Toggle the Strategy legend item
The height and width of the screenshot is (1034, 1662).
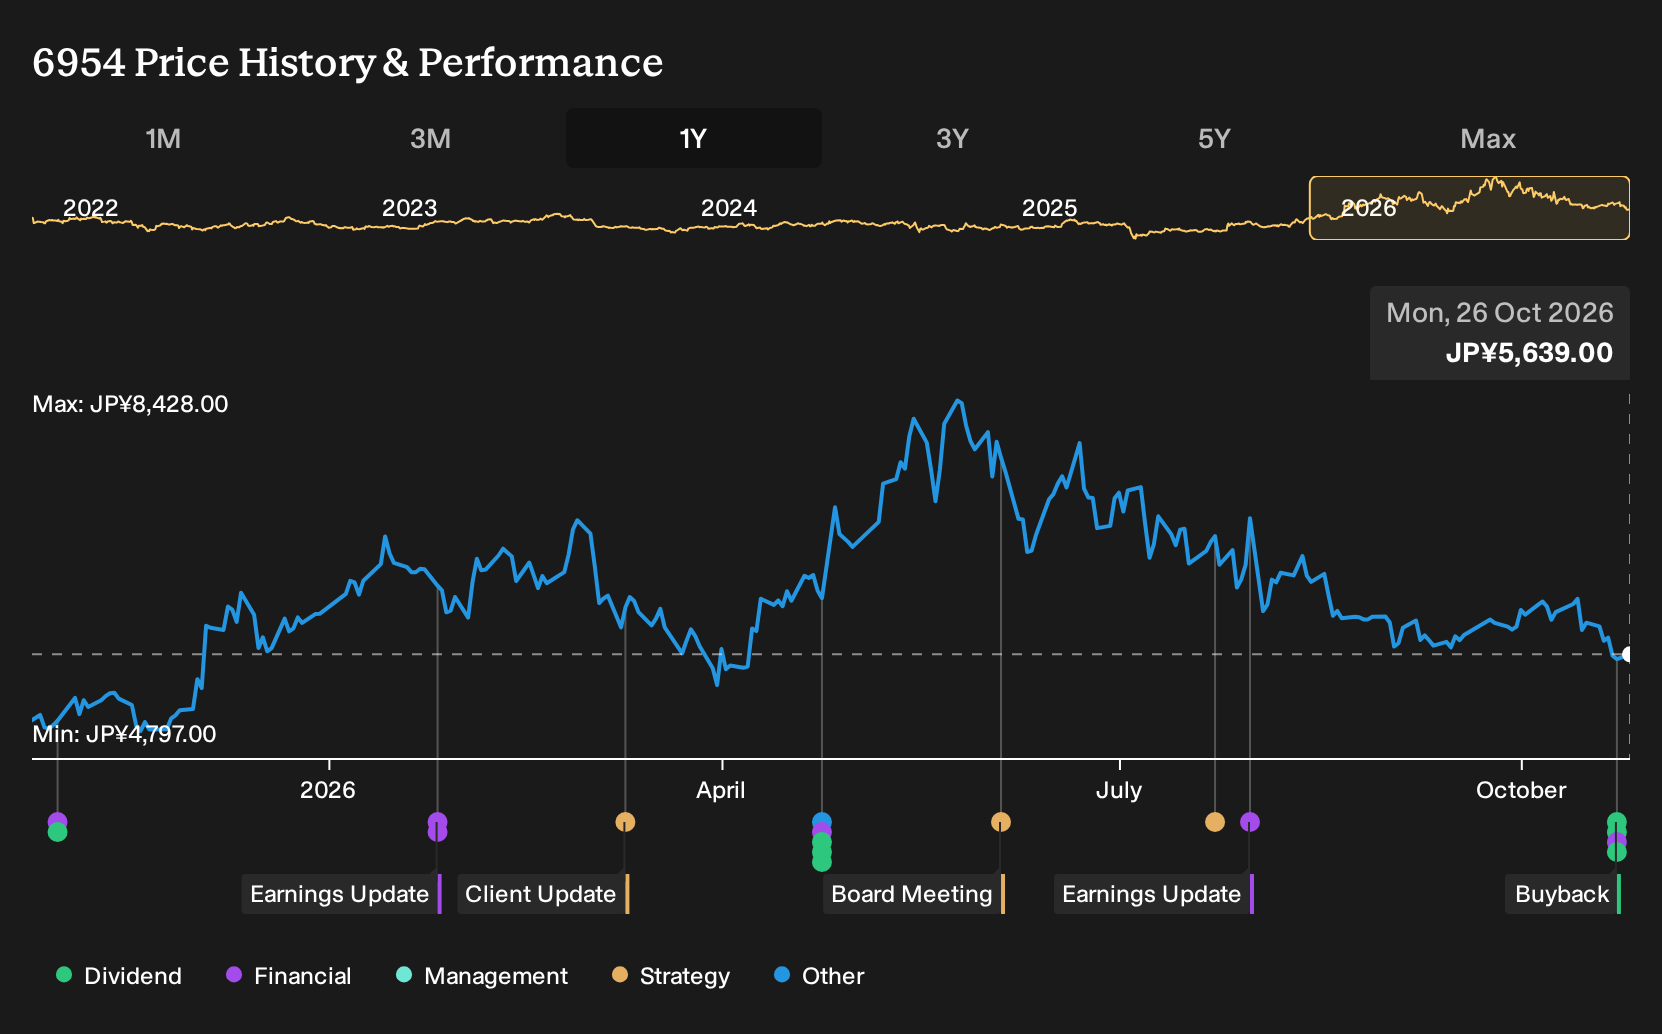coord(671,976)
